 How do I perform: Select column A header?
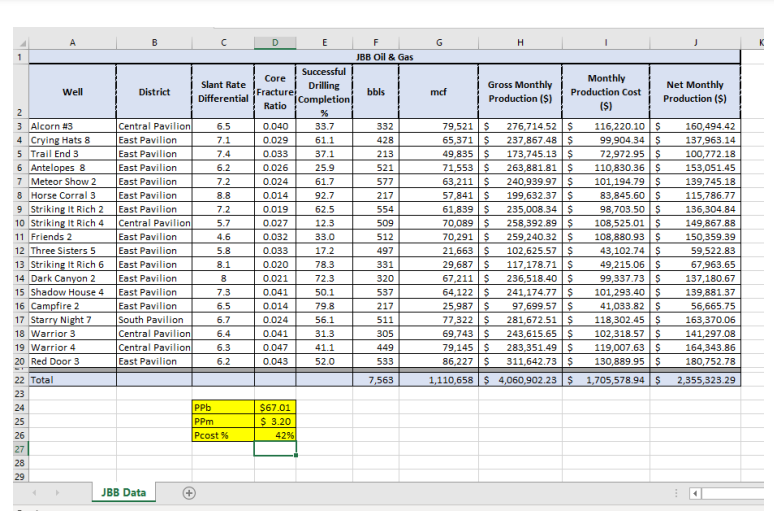tap(73, 43)
